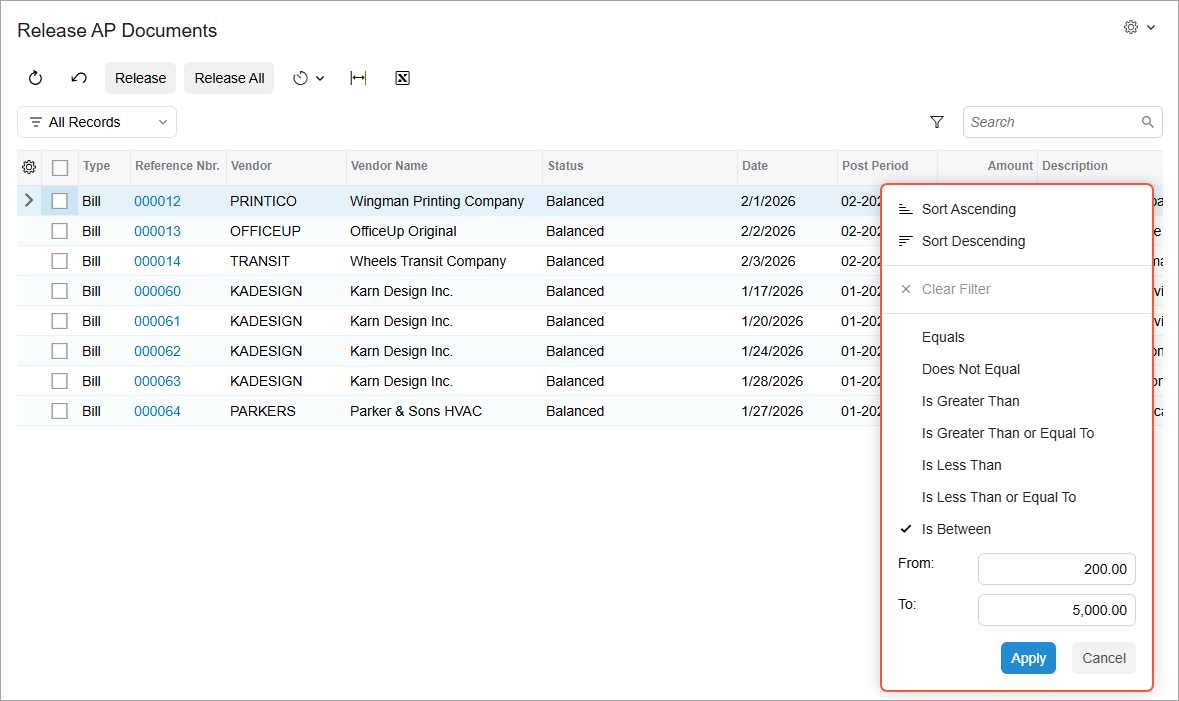The height and width of the screenshot is (701, 1179).
Task: Click the fit-to-screen column width icon
Action: coord(358,78)
